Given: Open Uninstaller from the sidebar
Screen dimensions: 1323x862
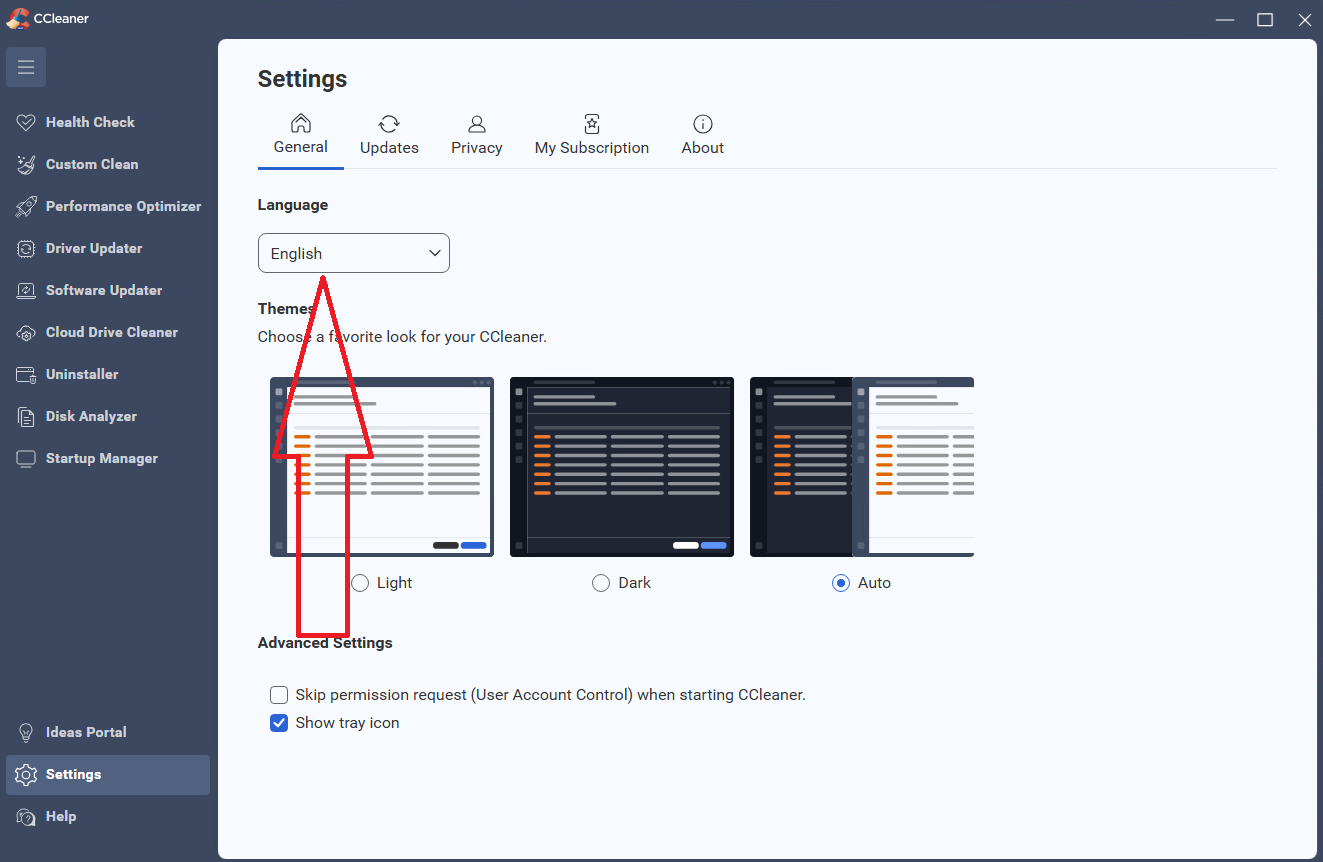Looking at the screenshot, I should [x=82, y=374].
